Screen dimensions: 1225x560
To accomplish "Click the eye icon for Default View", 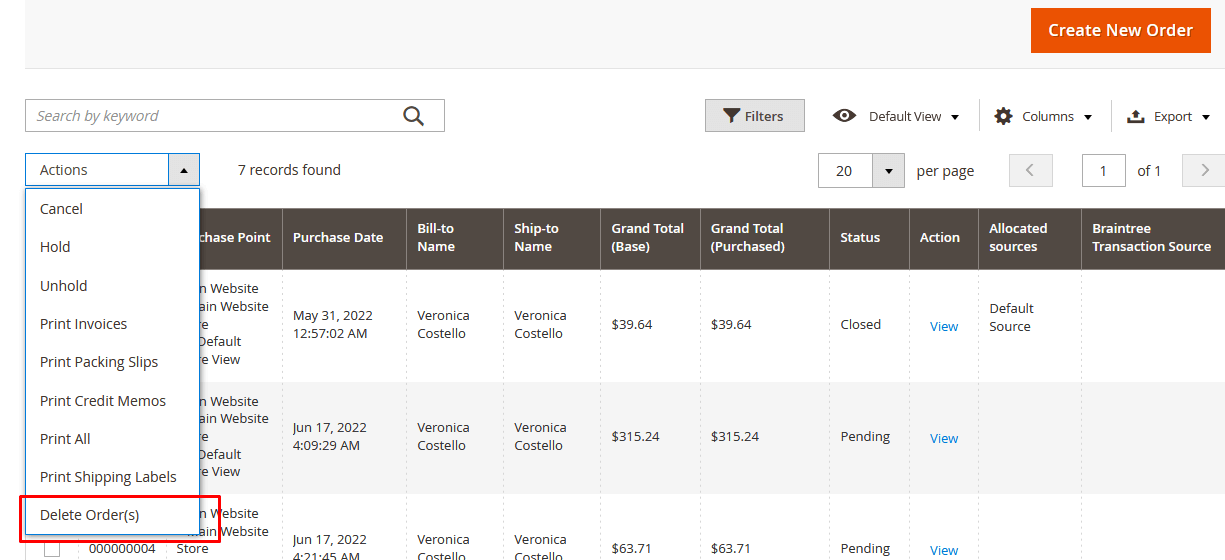I will (x=845, y=116).
